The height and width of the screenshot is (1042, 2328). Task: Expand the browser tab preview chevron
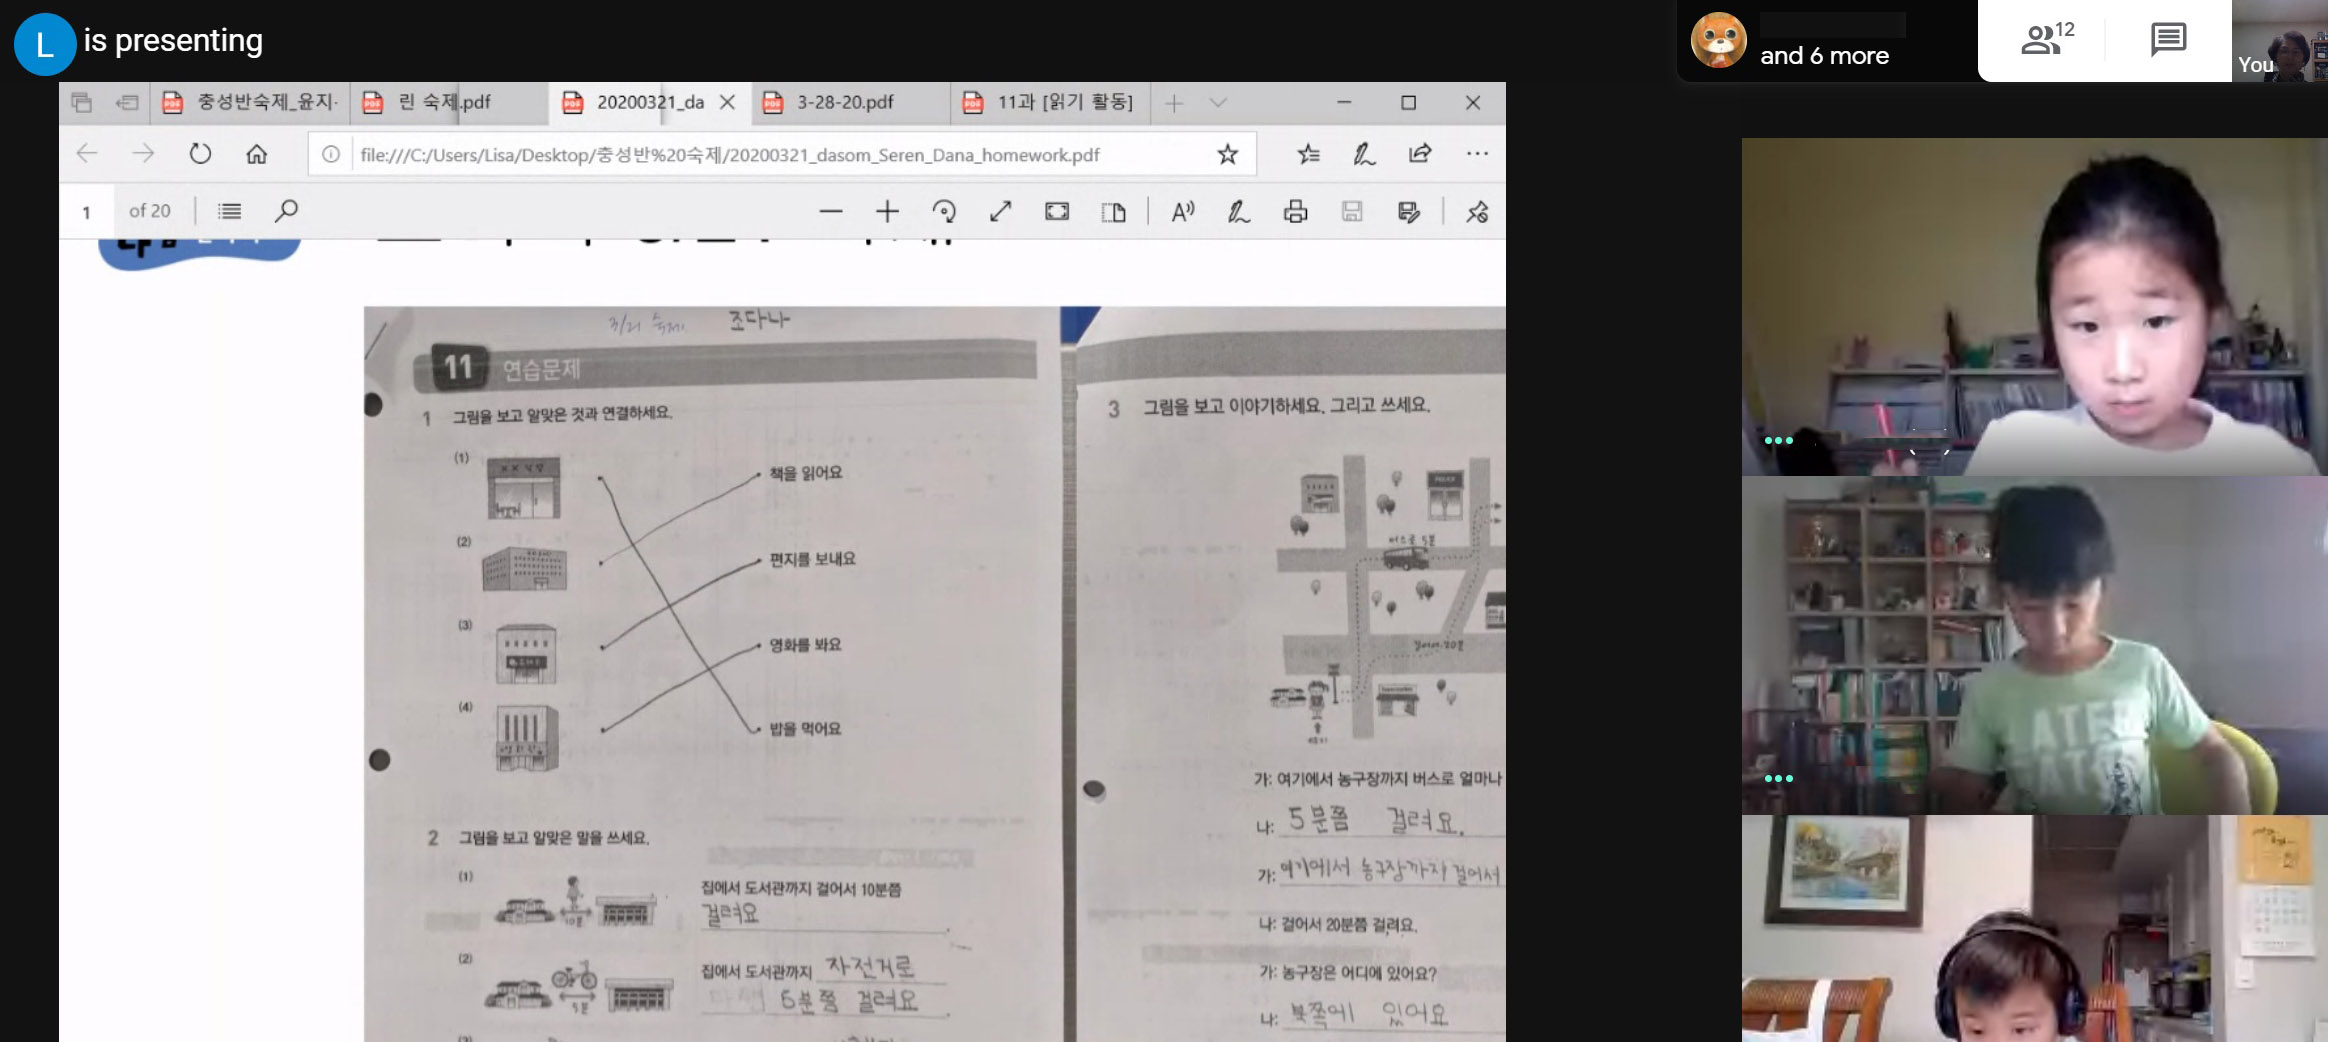tap(1217, 103)
